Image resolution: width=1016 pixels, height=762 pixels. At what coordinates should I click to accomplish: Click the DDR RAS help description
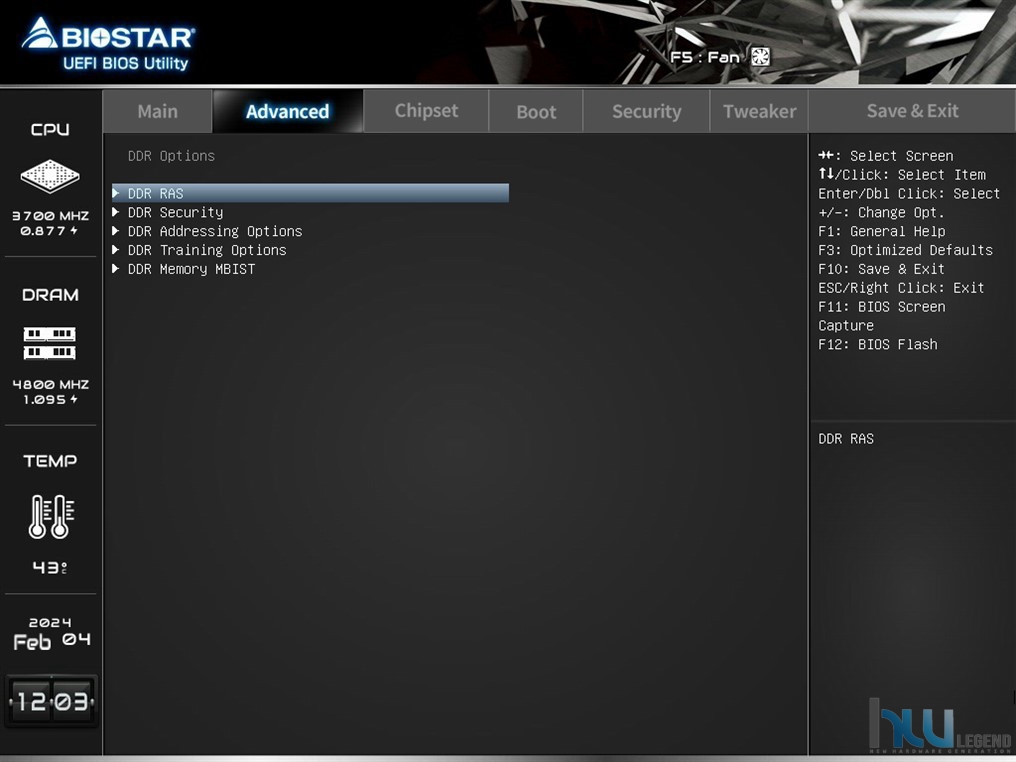846,439
